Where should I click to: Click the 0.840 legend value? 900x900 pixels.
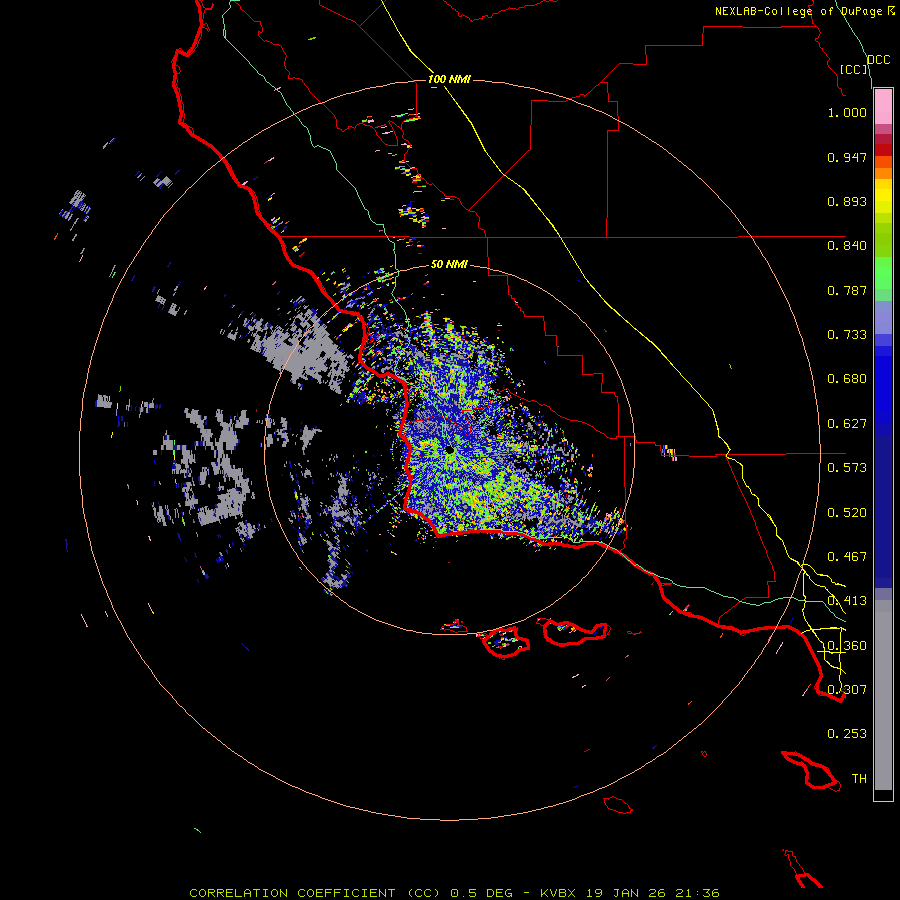coord(847,246)
